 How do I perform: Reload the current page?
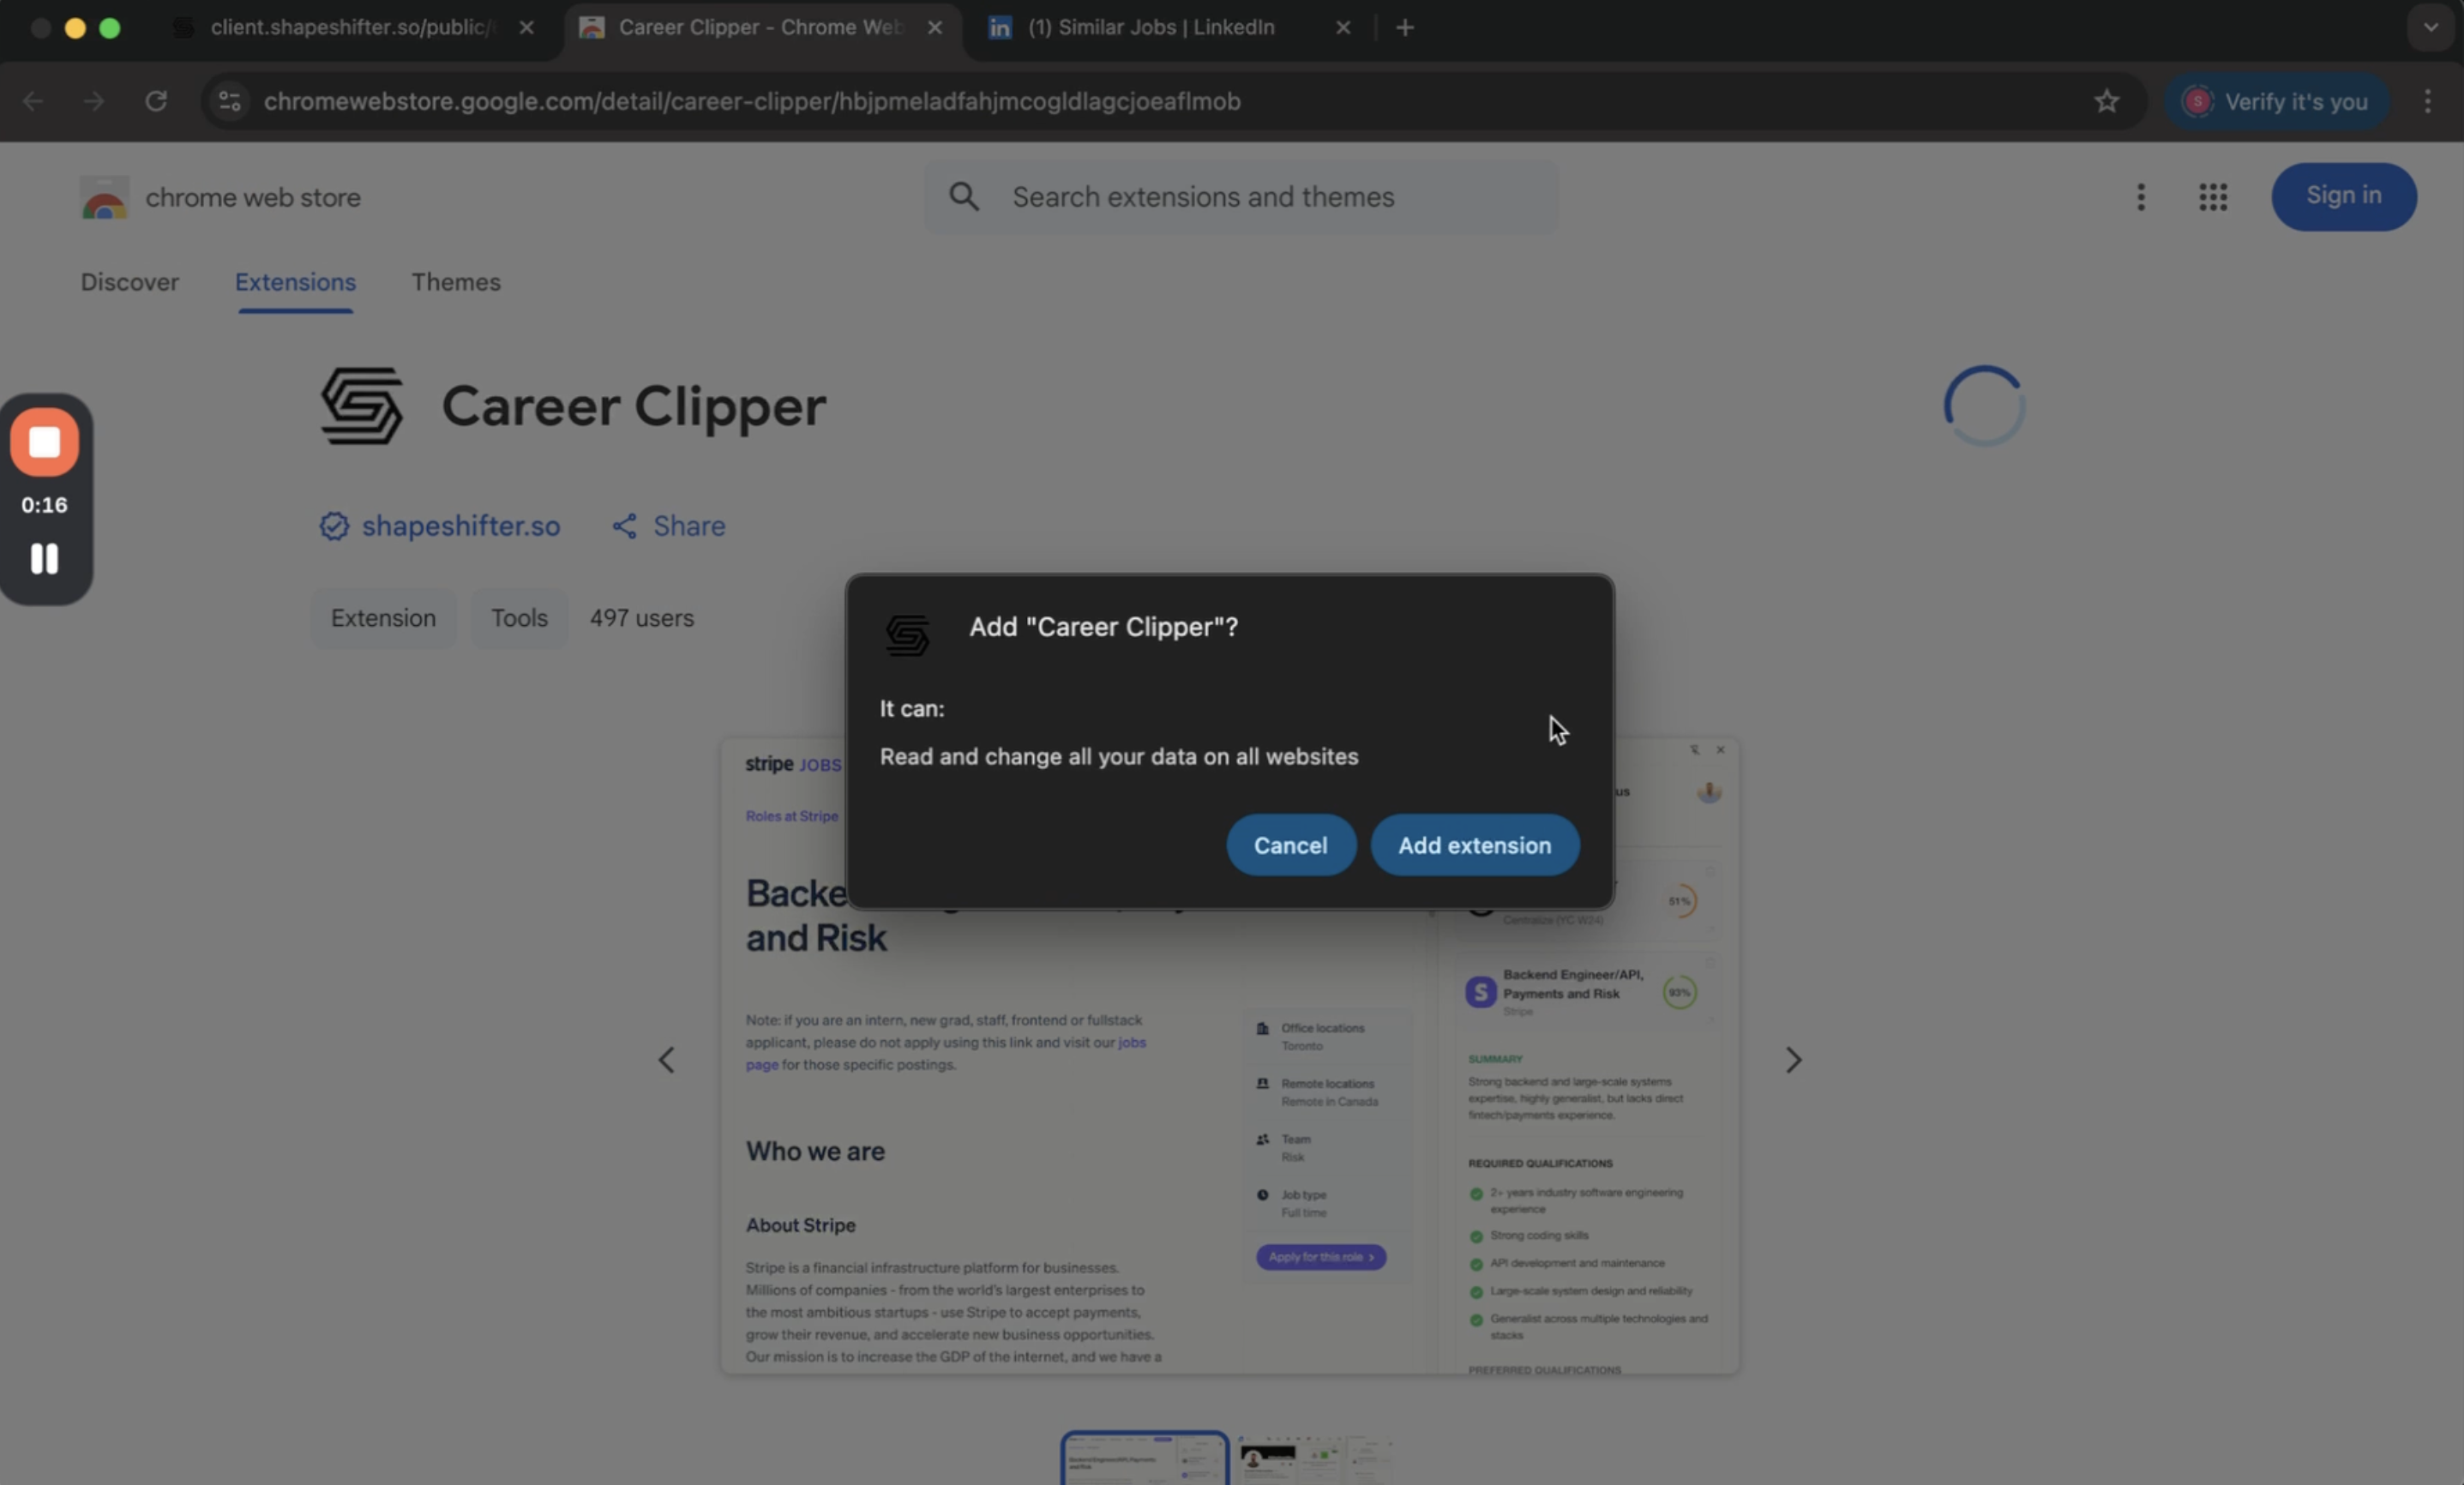(x=156, y=101)
